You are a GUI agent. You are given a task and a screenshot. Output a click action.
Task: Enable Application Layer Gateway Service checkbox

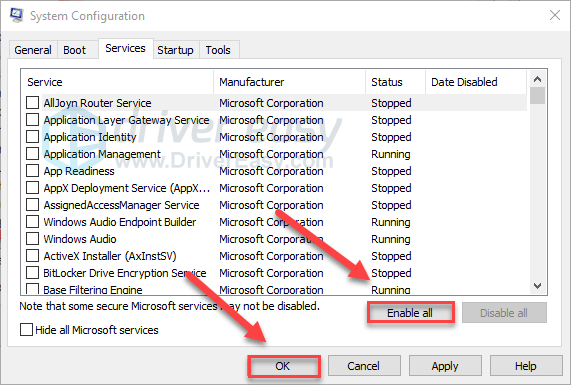(32, 120)
